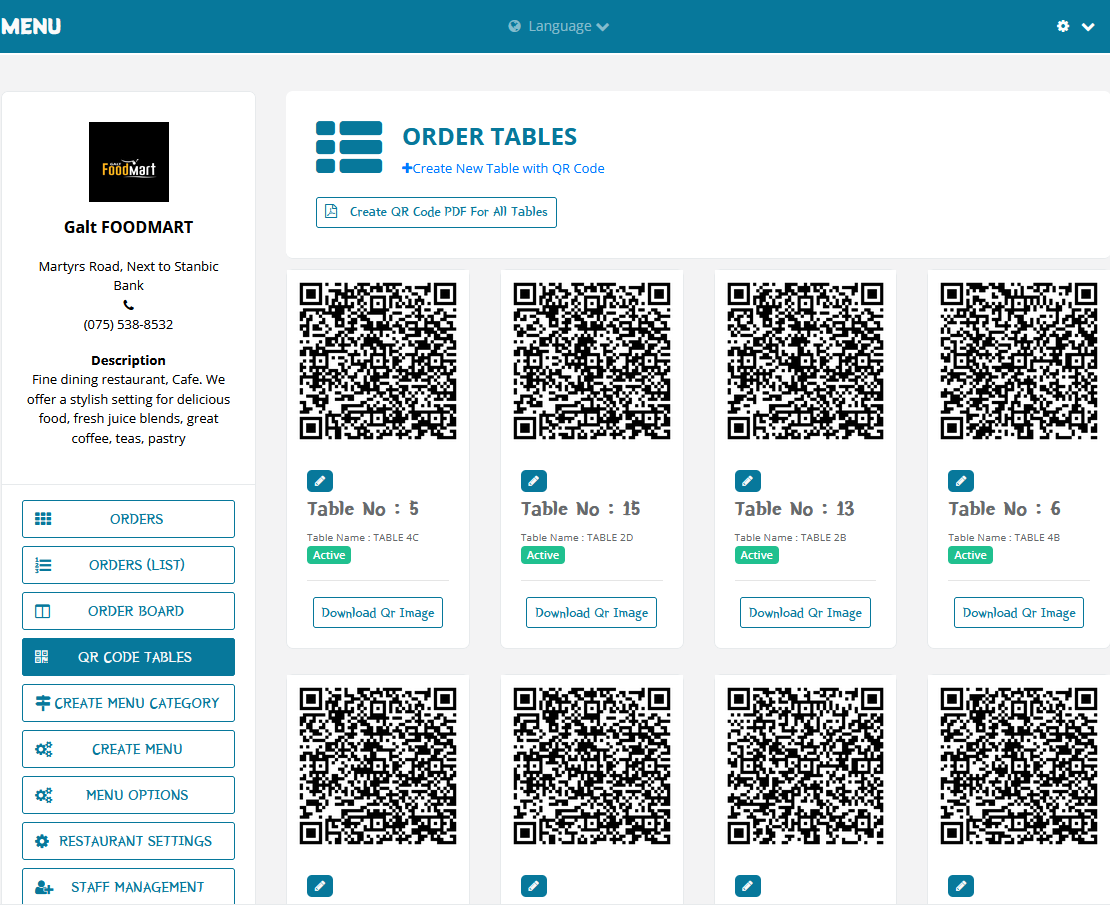The image size is (1118, 906).
Task: Click the add-user icon on Staff Management
Action: tap(43, 887)
